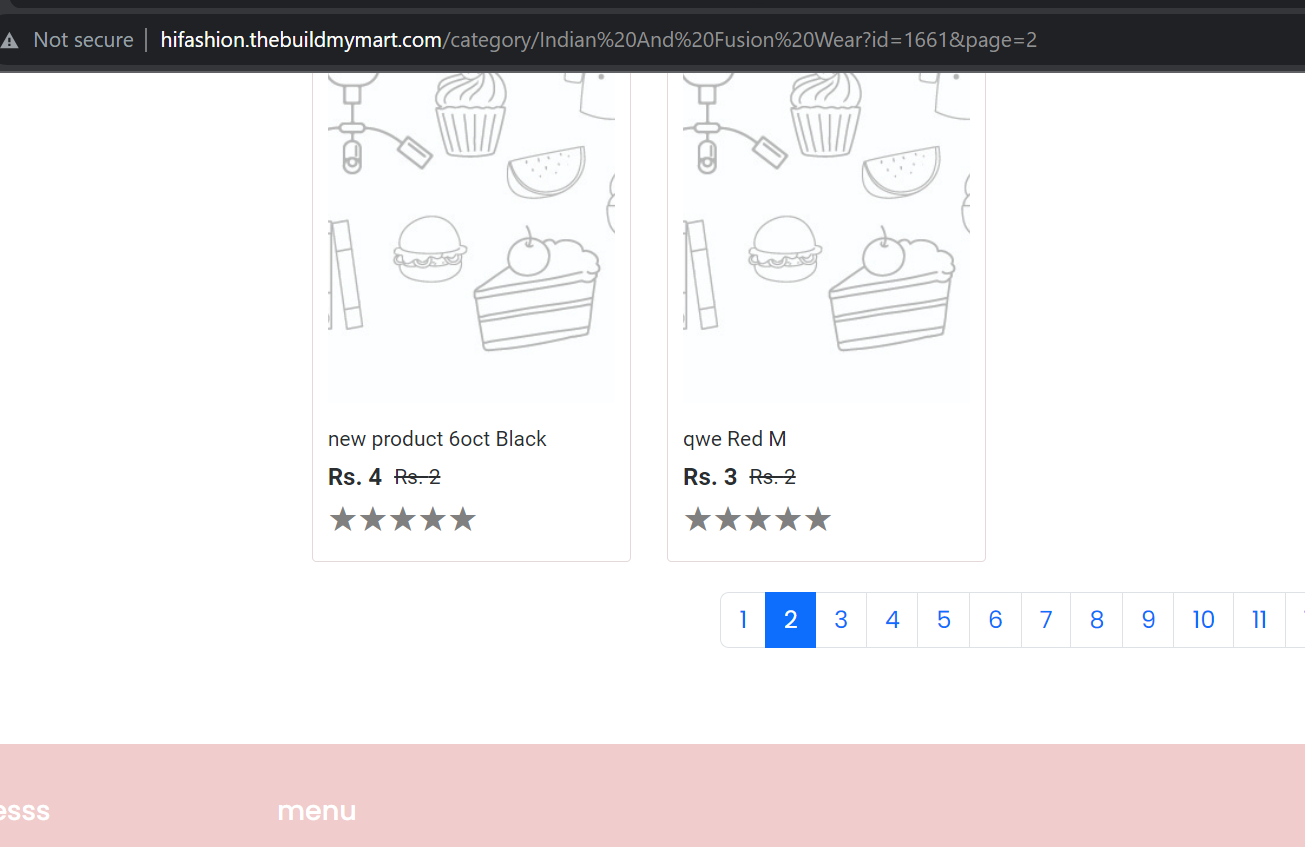
Task: Rate first star on new product 6oct Black
Action: (x=342, y=519)
